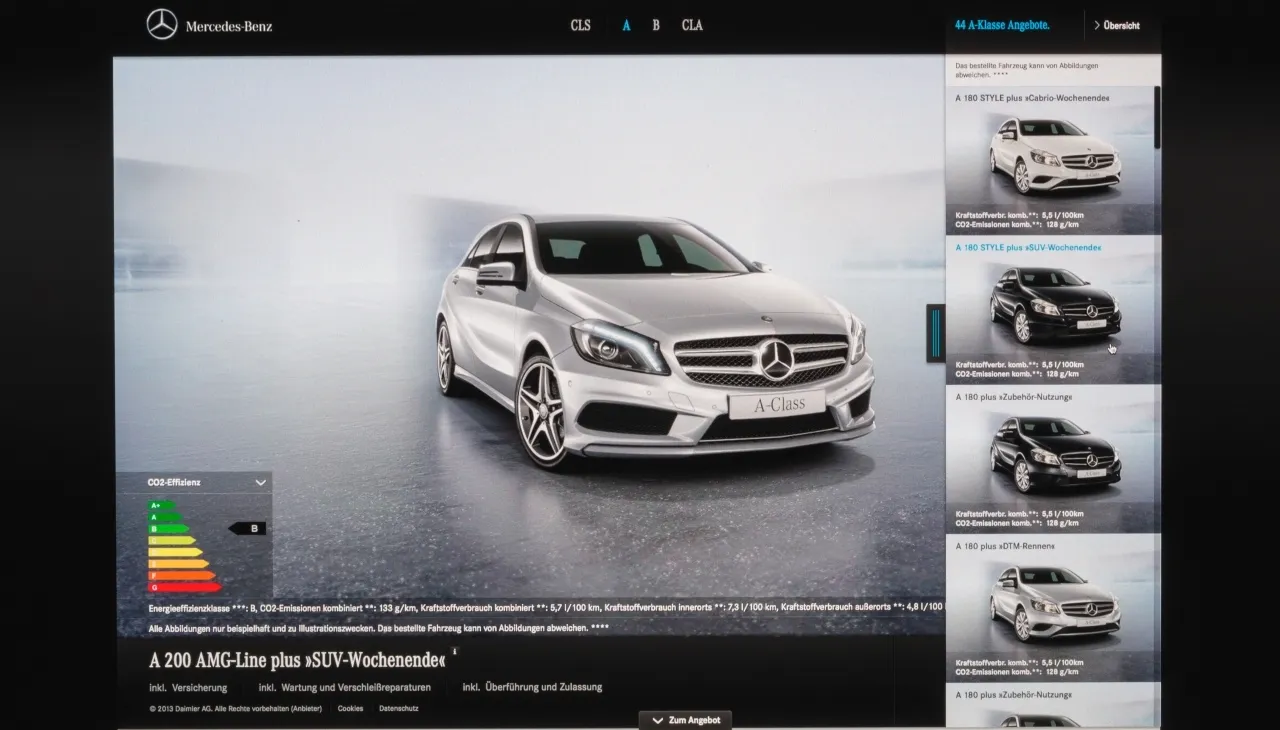Open the Cookies link in footer

(x=350, y=708)
